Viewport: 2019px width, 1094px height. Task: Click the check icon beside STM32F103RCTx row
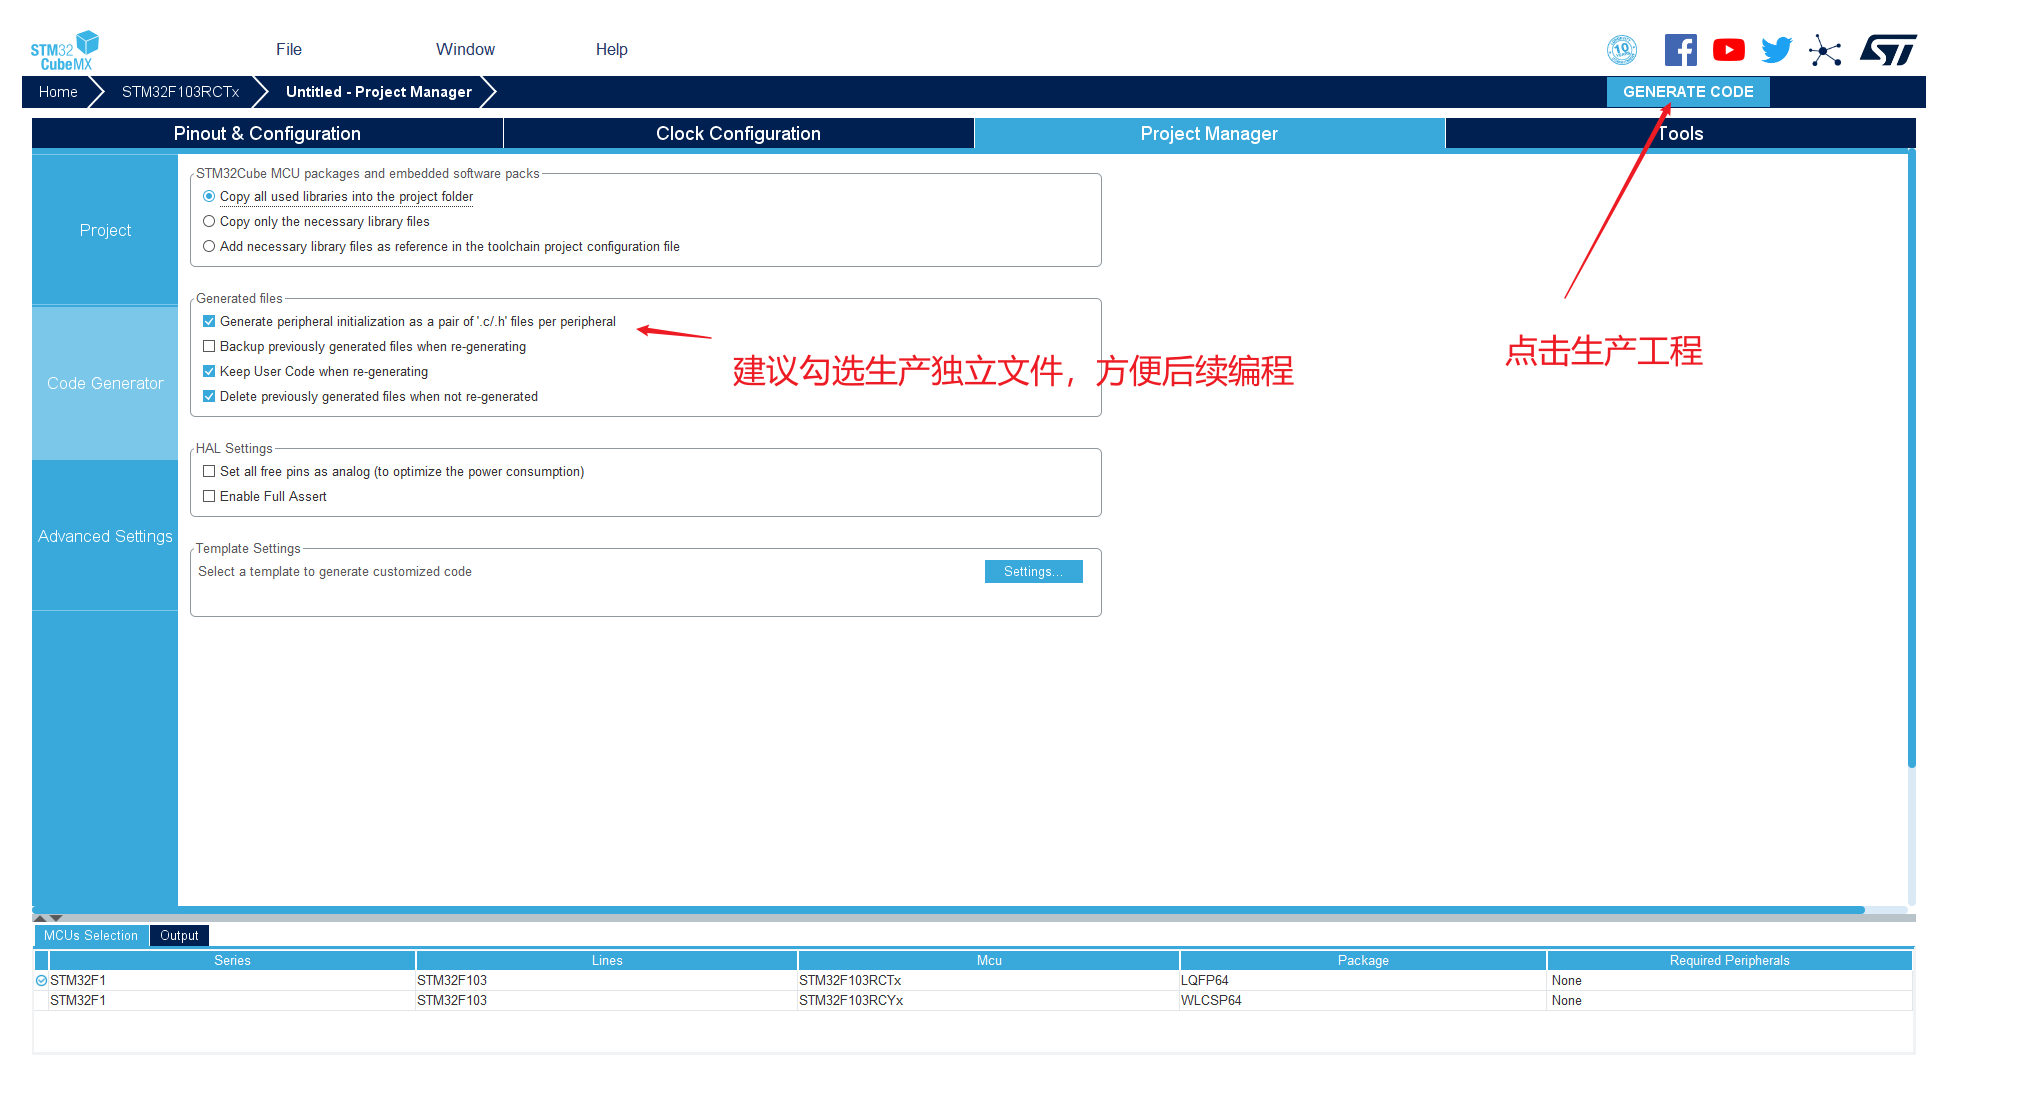coord(41,981)
